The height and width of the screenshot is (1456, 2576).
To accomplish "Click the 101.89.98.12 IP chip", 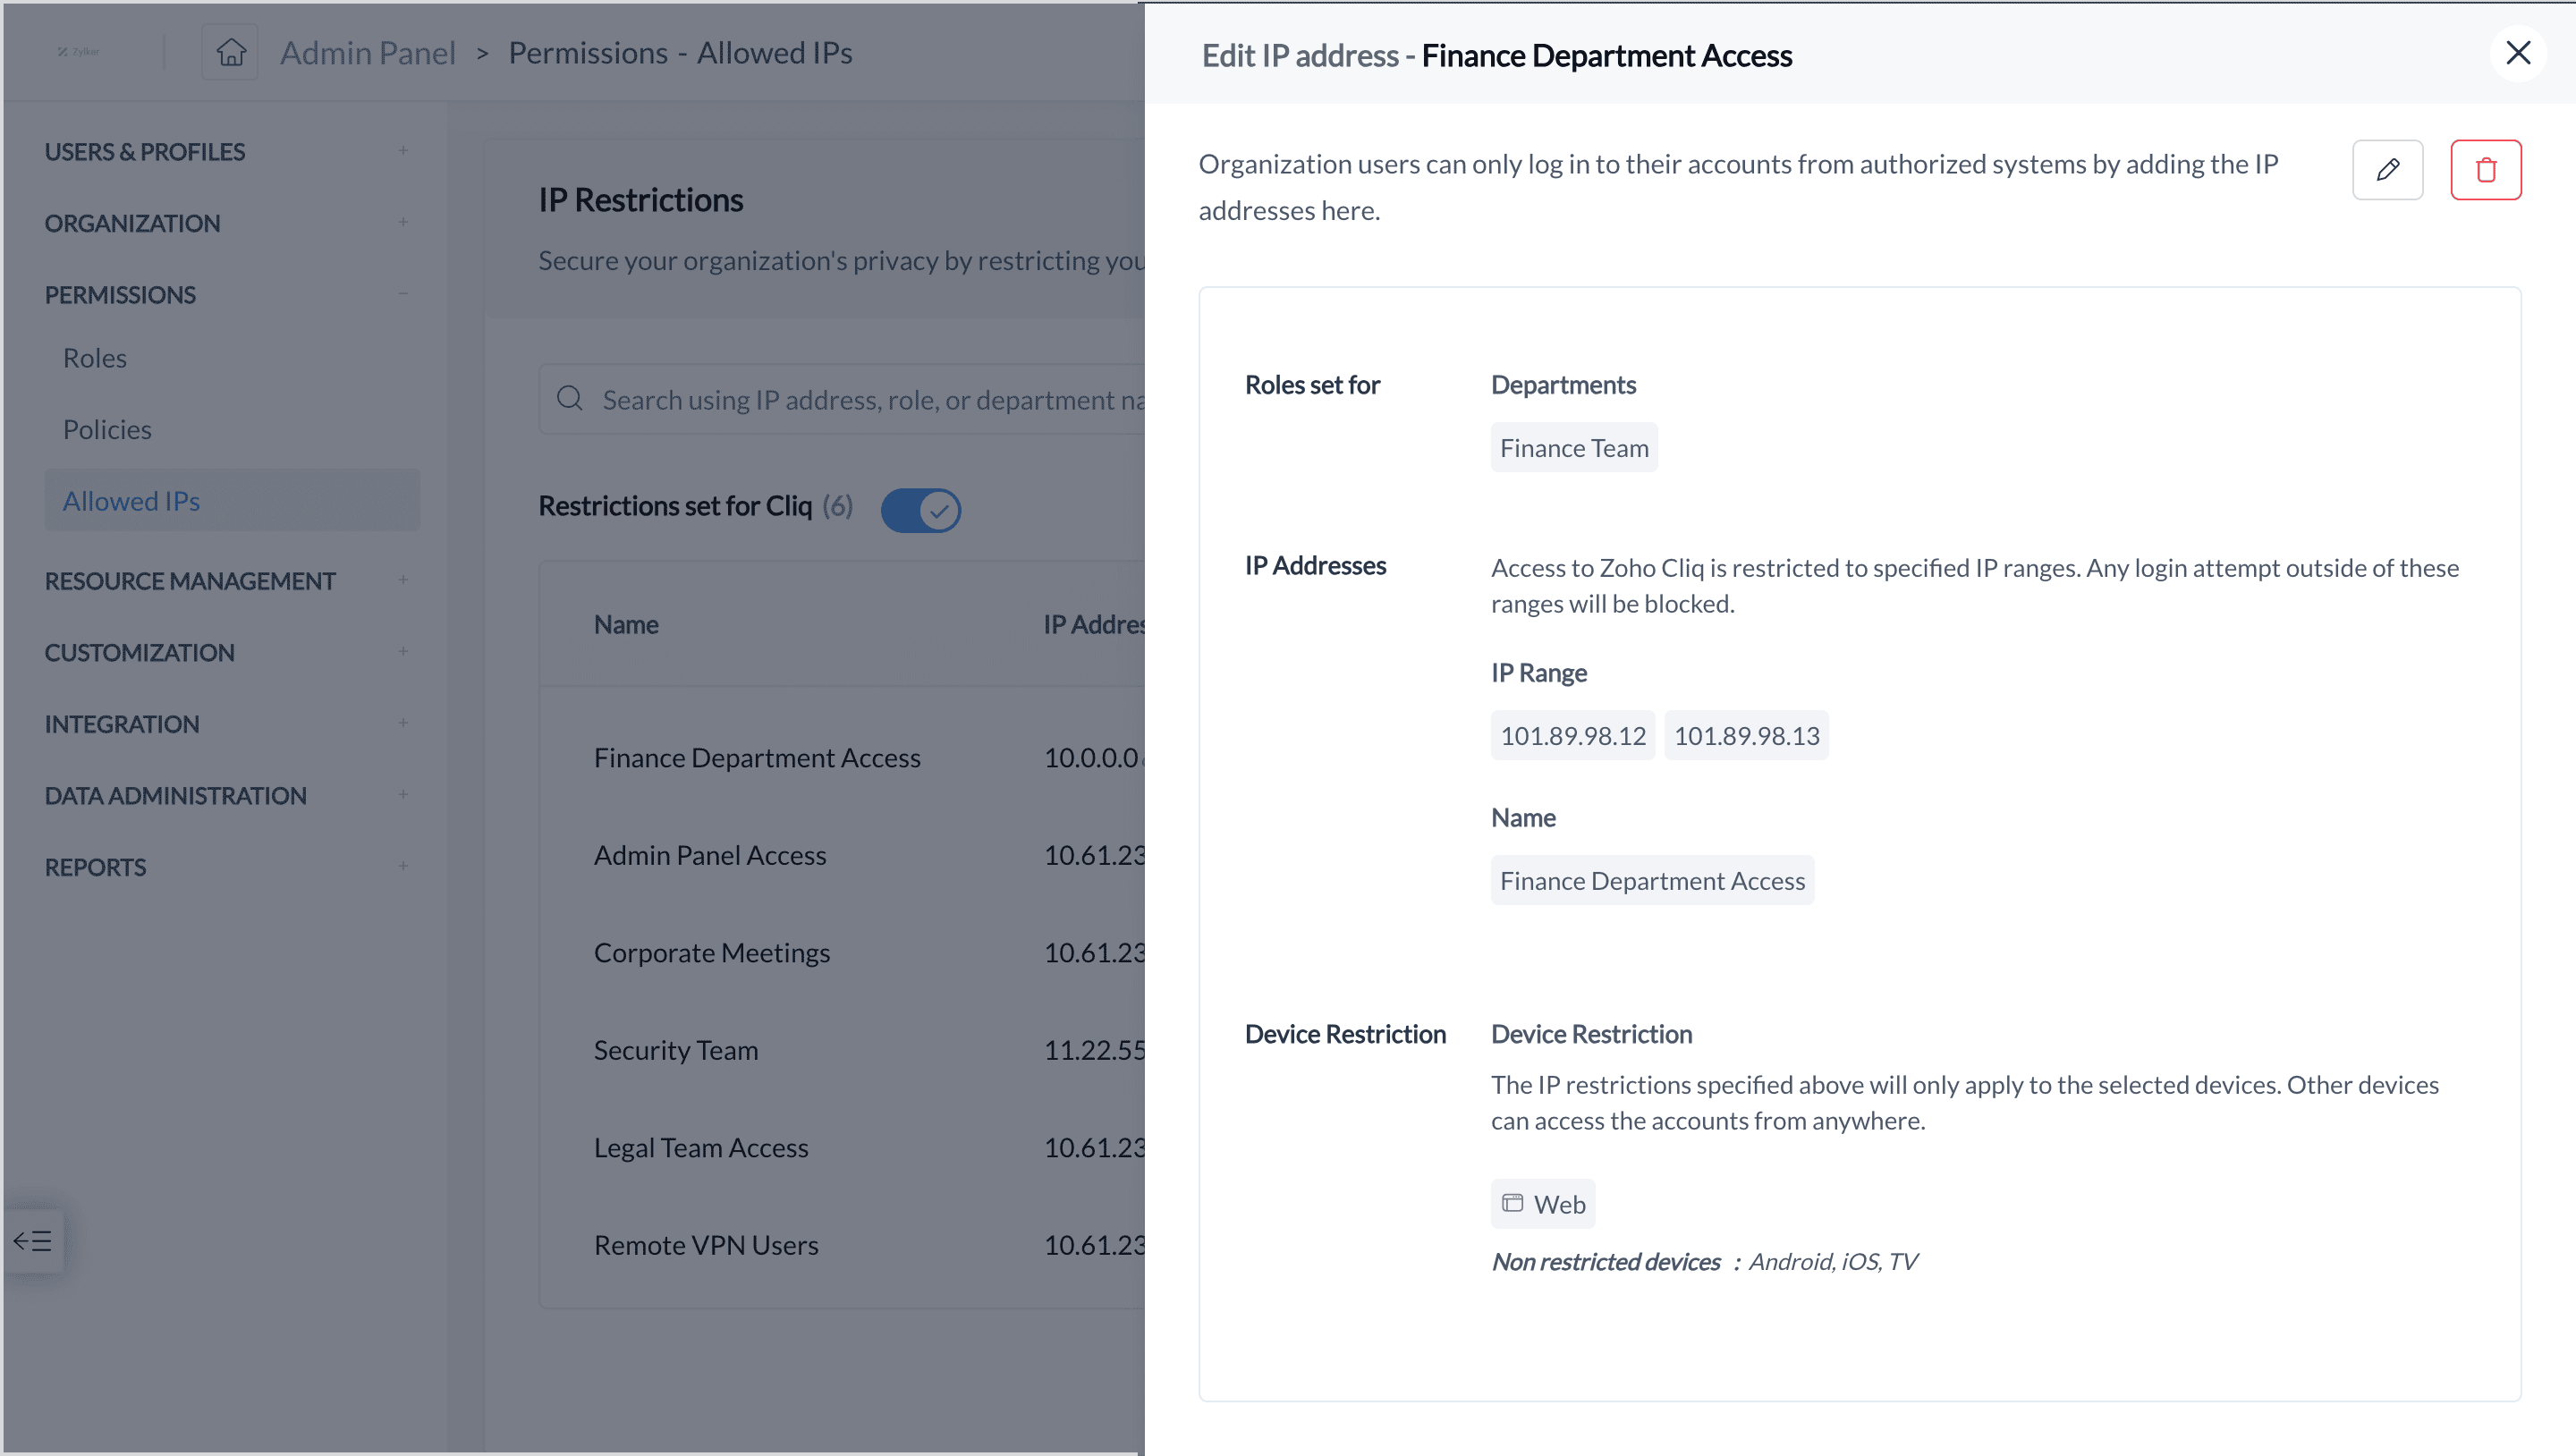I will click(1572, 736).
